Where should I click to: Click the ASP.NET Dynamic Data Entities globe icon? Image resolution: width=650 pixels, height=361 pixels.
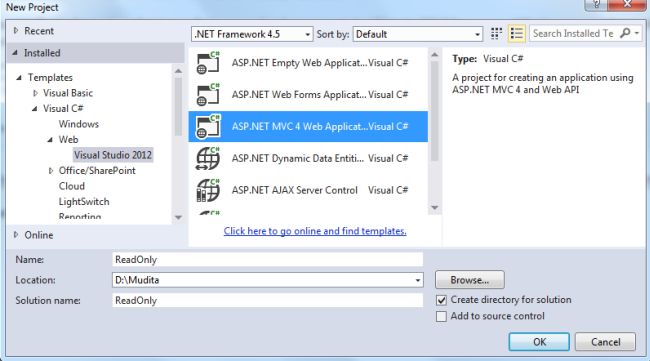click(208, 158)
